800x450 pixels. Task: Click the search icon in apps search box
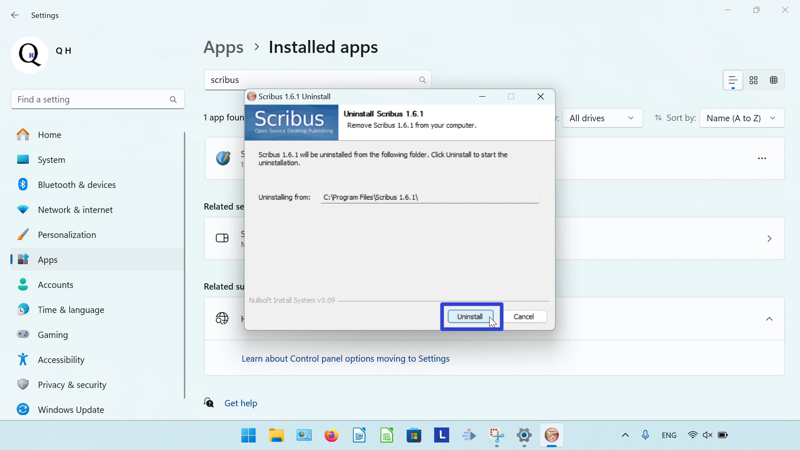422,80
